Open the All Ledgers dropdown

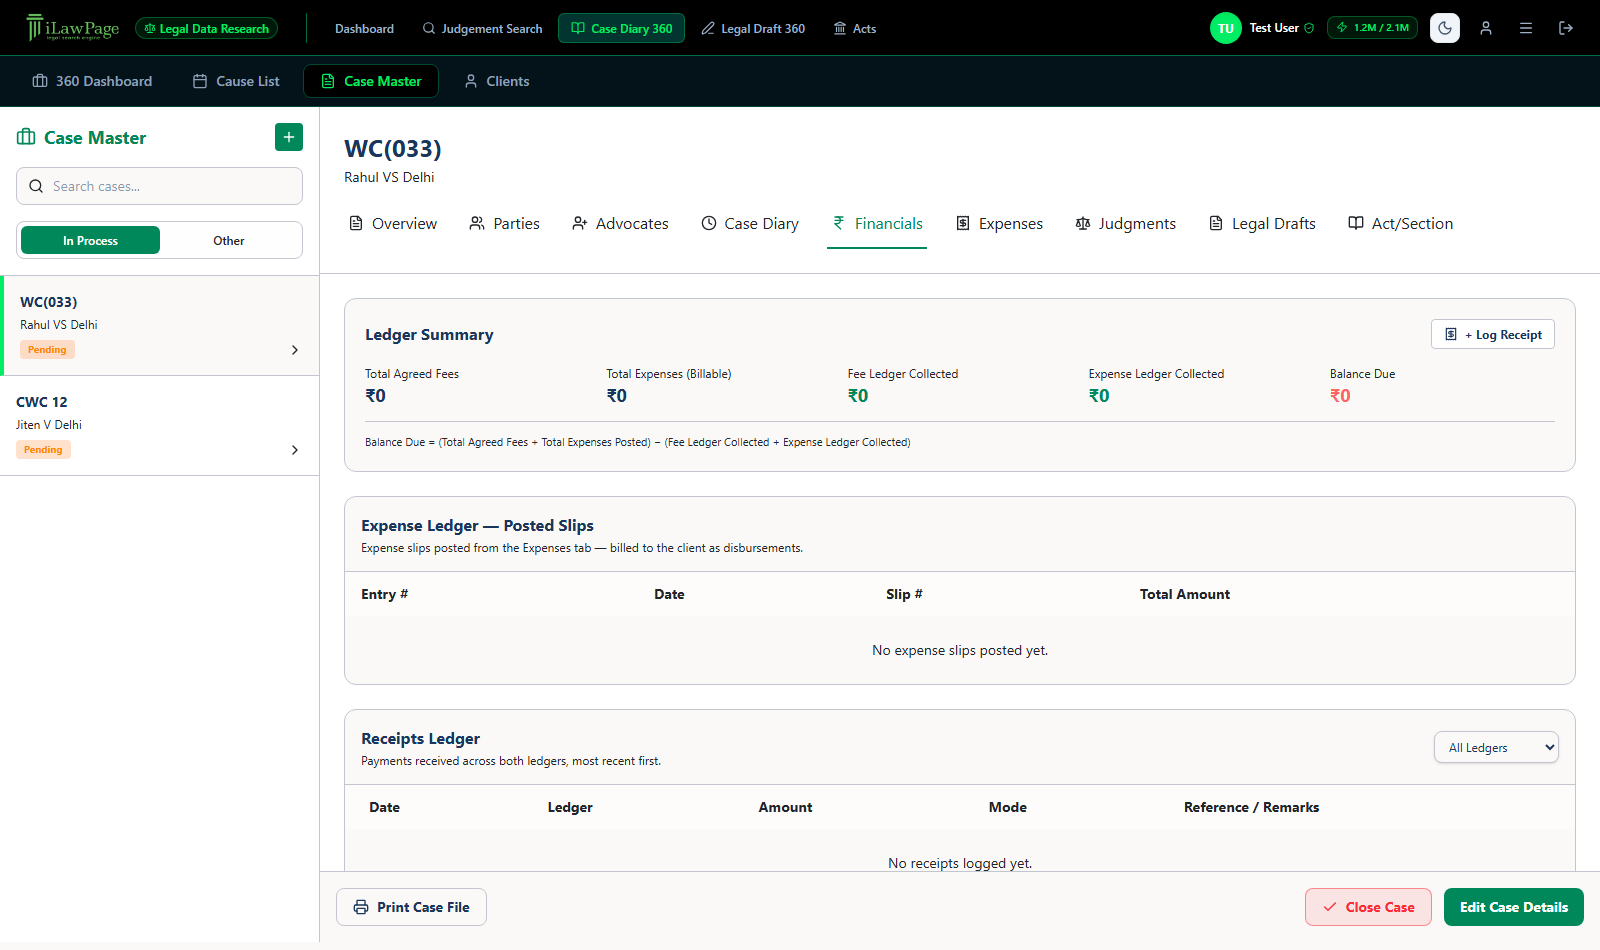click(1496, 747)
